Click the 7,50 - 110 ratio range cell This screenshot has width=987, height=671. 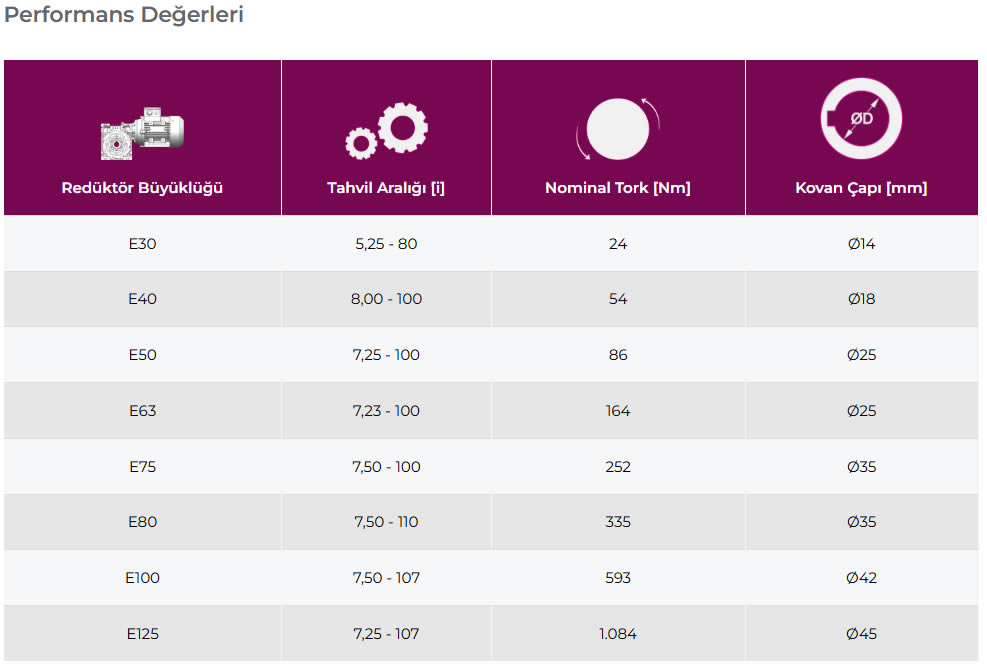pyautogui.click(x=386, y=522)
